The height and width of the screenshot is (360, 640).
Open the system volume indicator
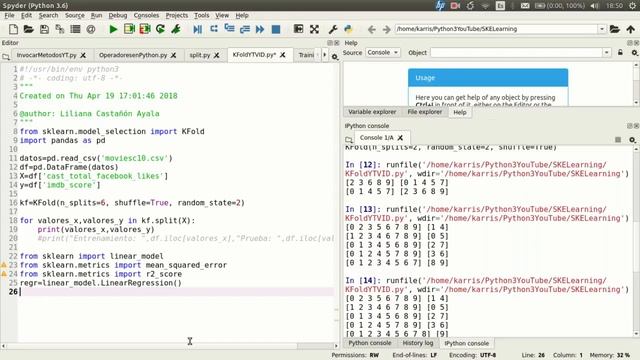(594, 6)
